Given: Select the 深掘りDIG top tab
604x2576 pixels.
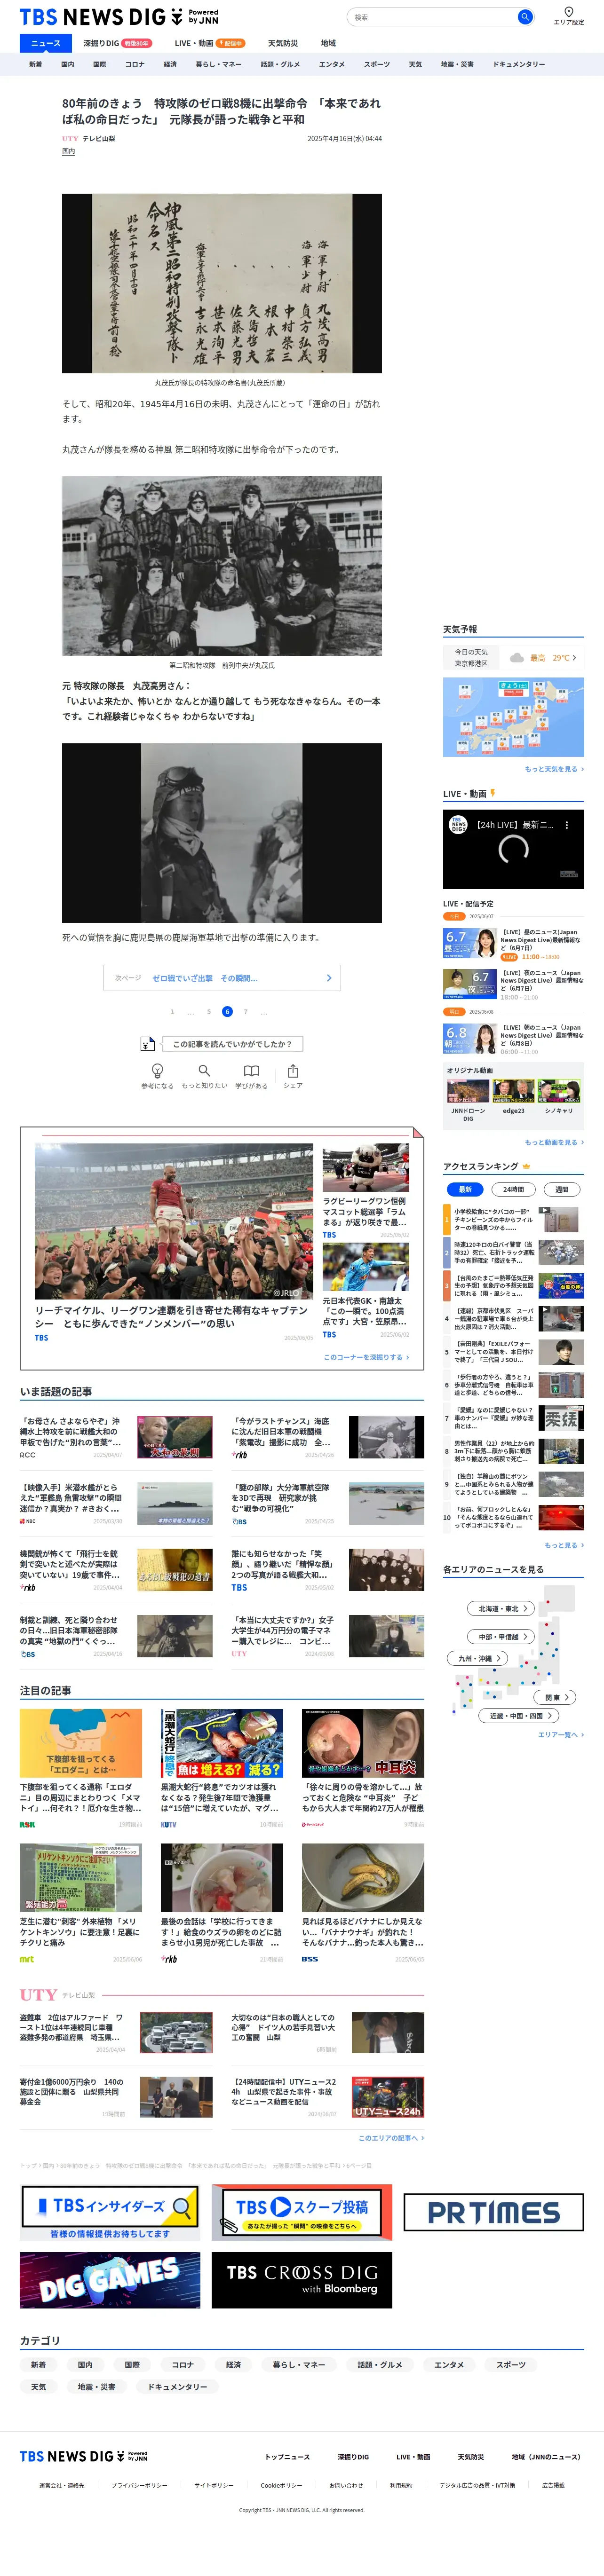Looking at the screenshot, I should 117,43.
